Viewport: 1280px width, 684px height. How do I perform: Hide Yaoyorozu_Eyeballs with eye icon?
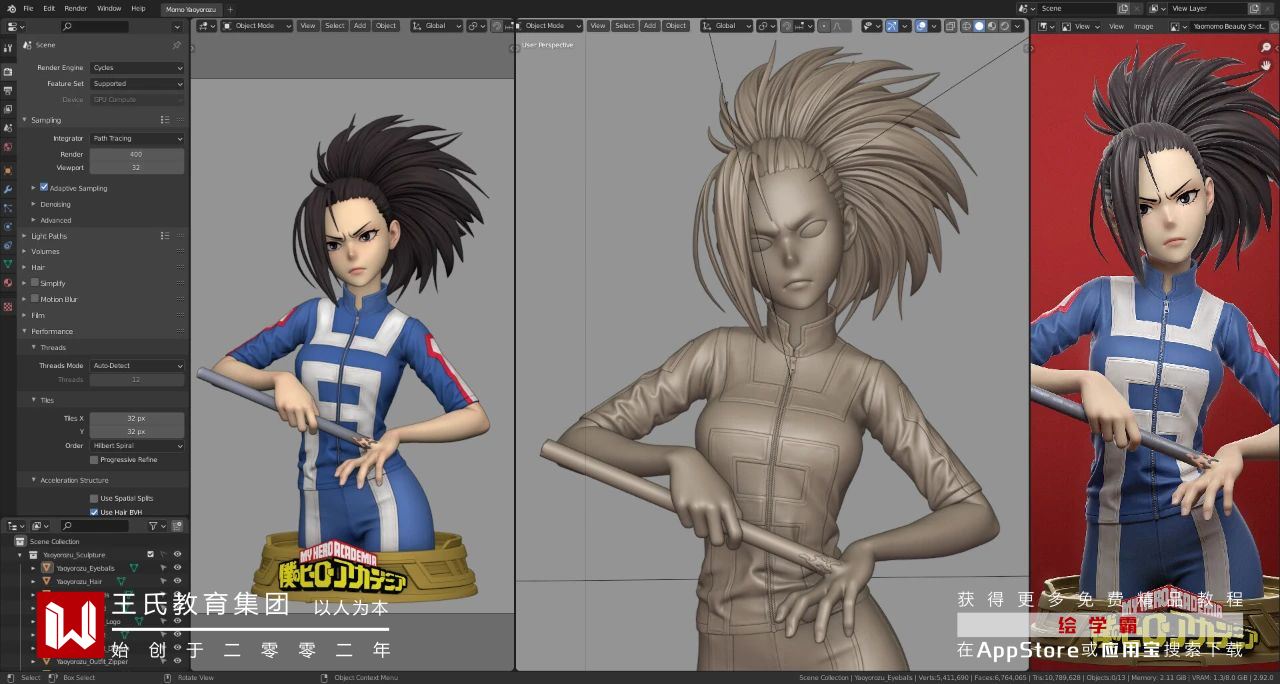click(x=177, y=568)
